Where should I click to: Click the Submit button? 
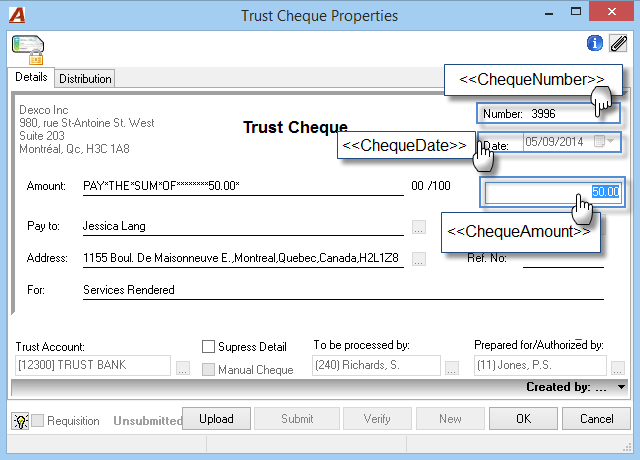pyautogui.click(x=297, y=419)
